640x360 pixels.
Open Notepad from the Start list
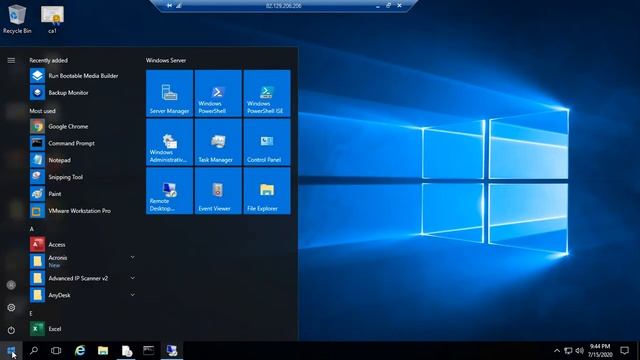tap(82, 160)
